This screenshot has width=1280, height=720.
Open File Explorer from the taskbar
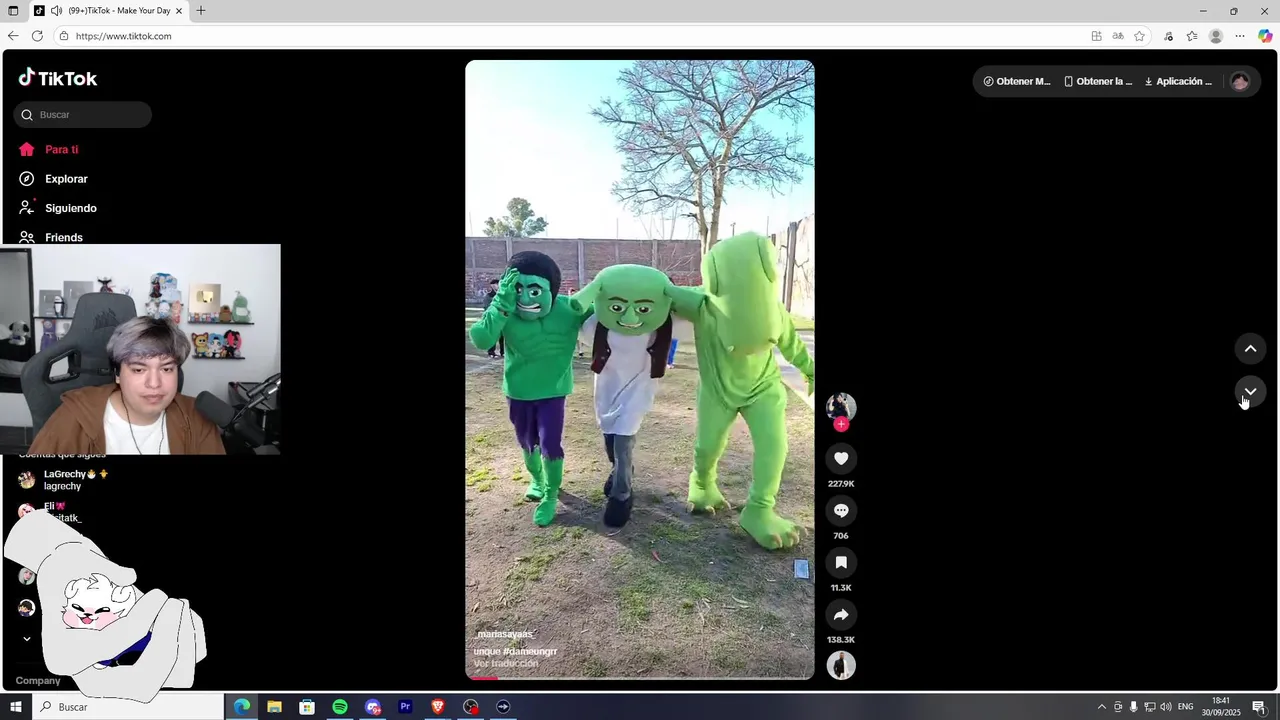click(x=274, y=707)
